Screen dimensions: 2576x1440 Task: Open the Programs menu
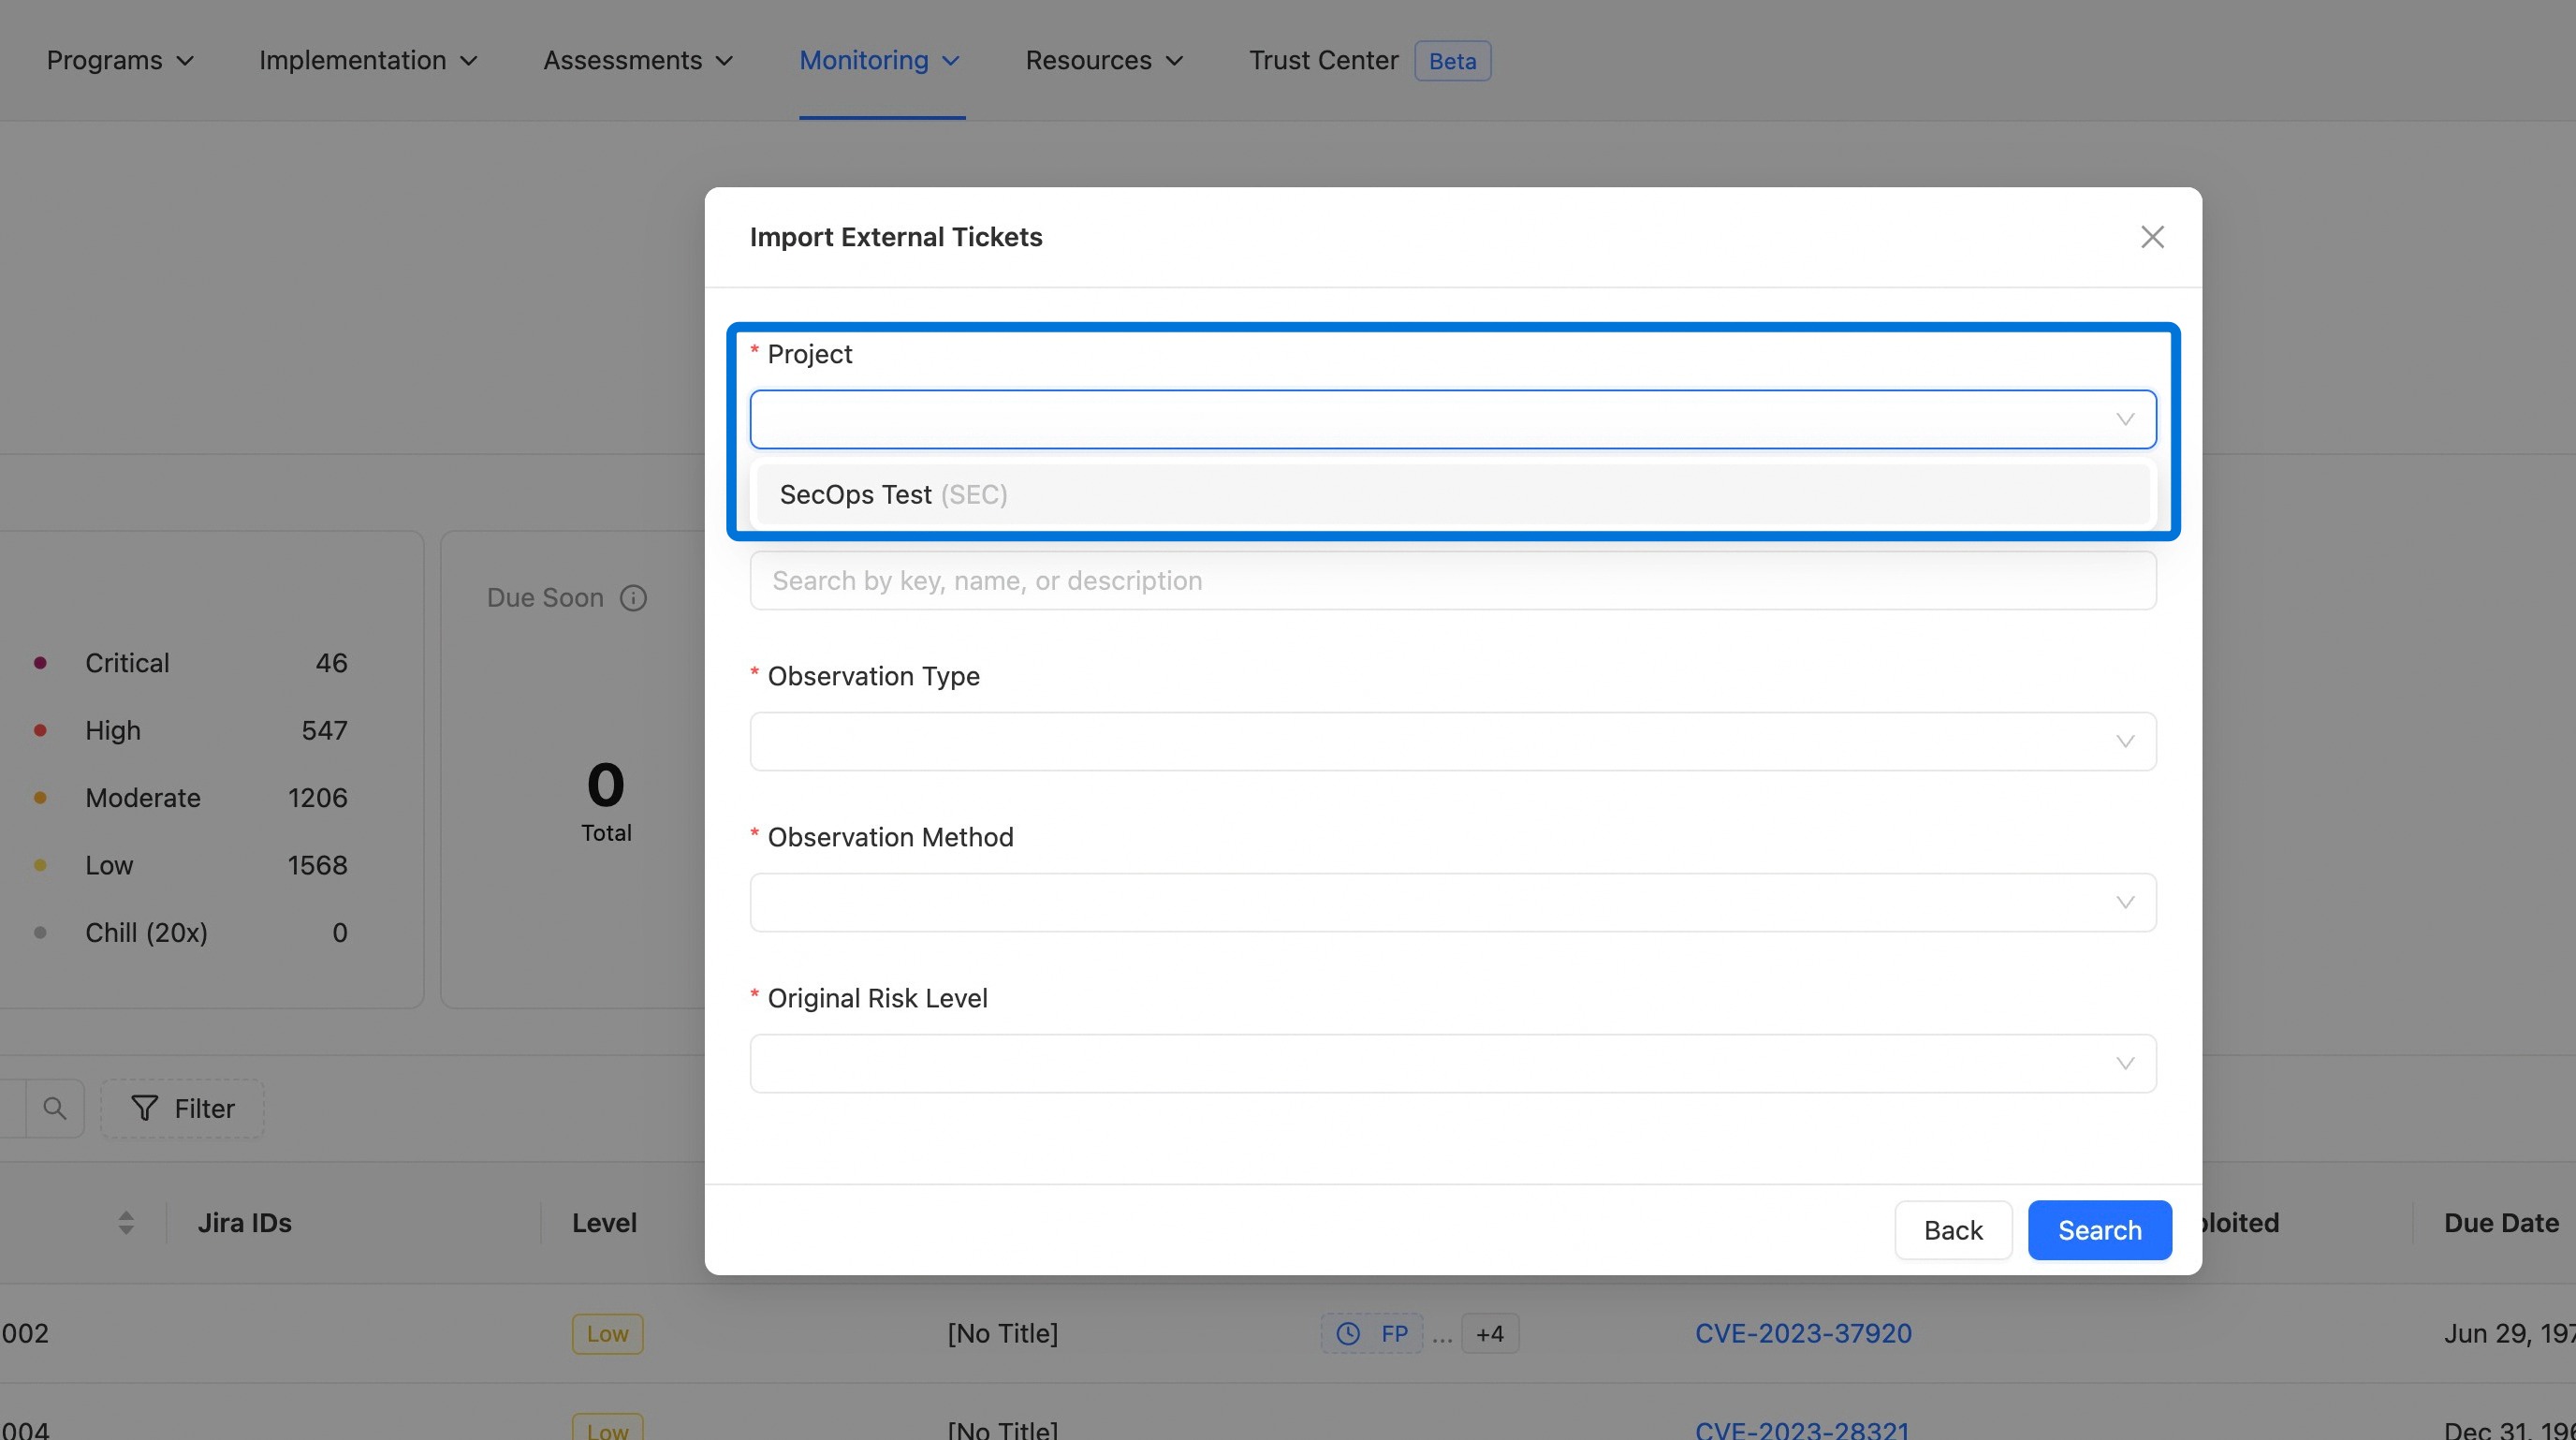coord(120,60)
